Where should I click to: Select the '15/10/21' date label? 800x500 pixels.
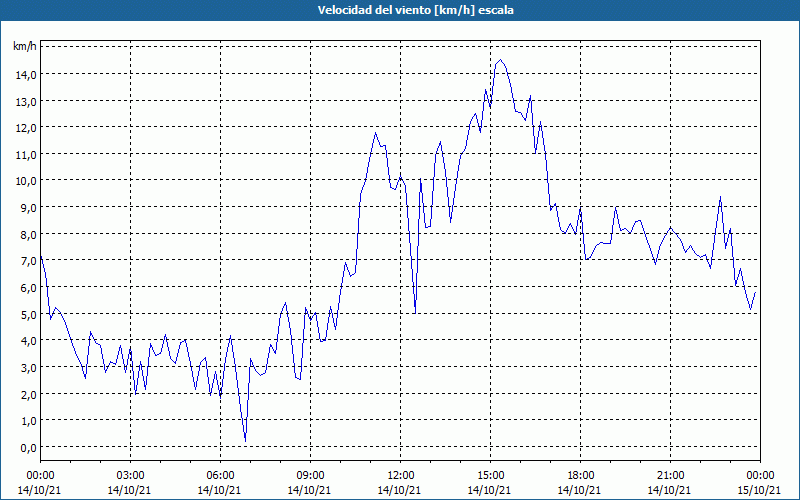[760, 490]
